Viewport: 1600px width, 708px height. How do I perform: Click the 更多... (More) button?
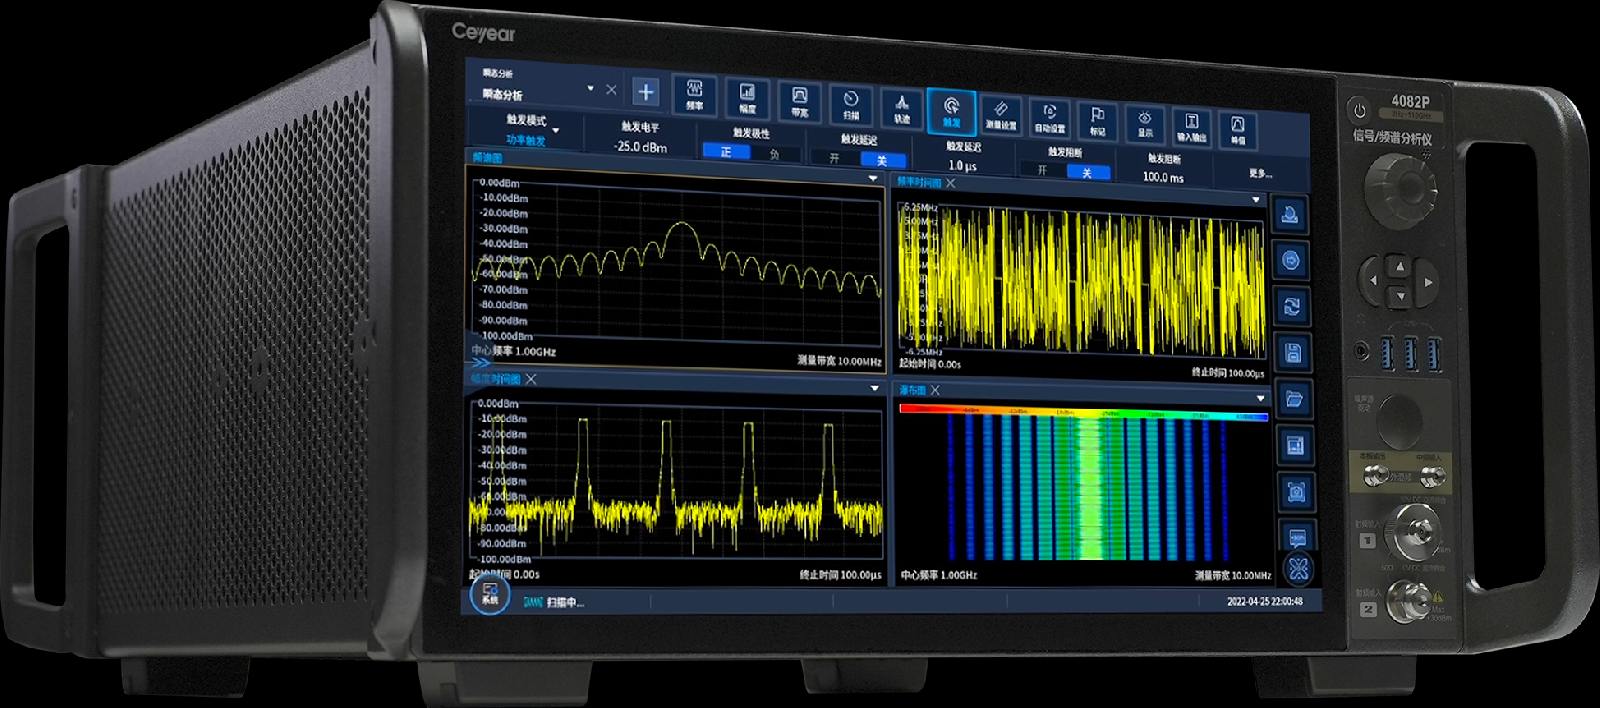(1260, 174)
